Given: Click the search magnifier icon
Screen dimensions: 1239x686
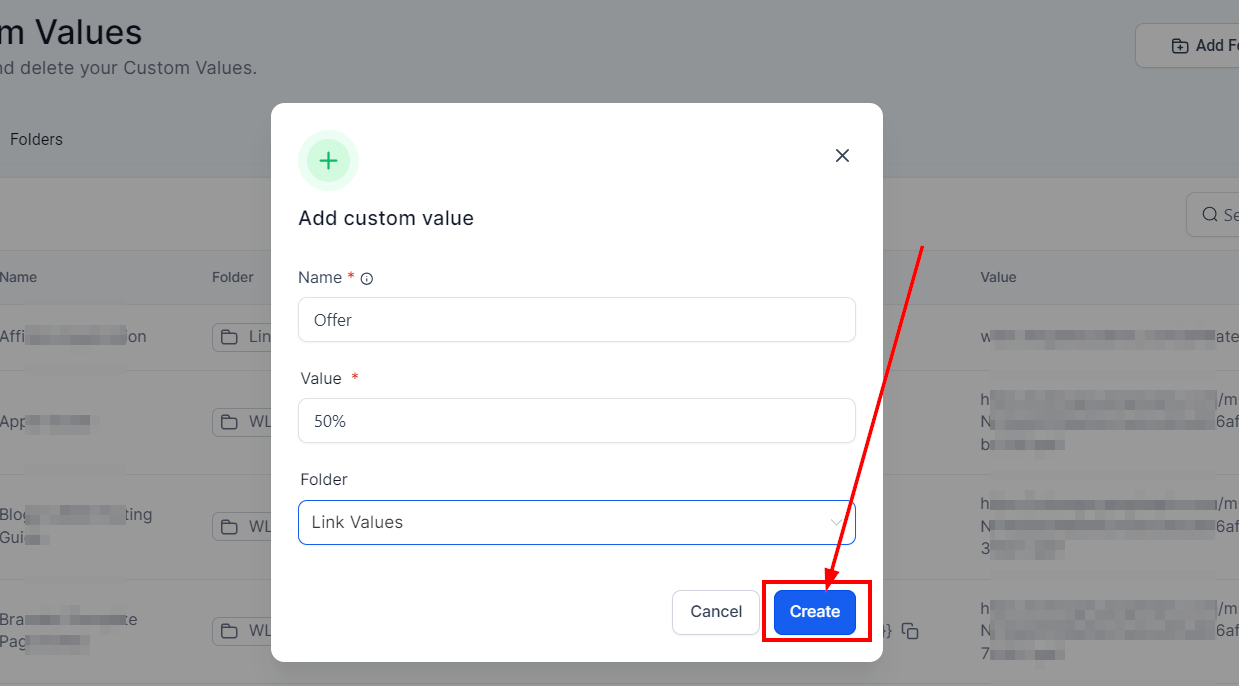Looking at the screenshot, I should click(1212, 215).
